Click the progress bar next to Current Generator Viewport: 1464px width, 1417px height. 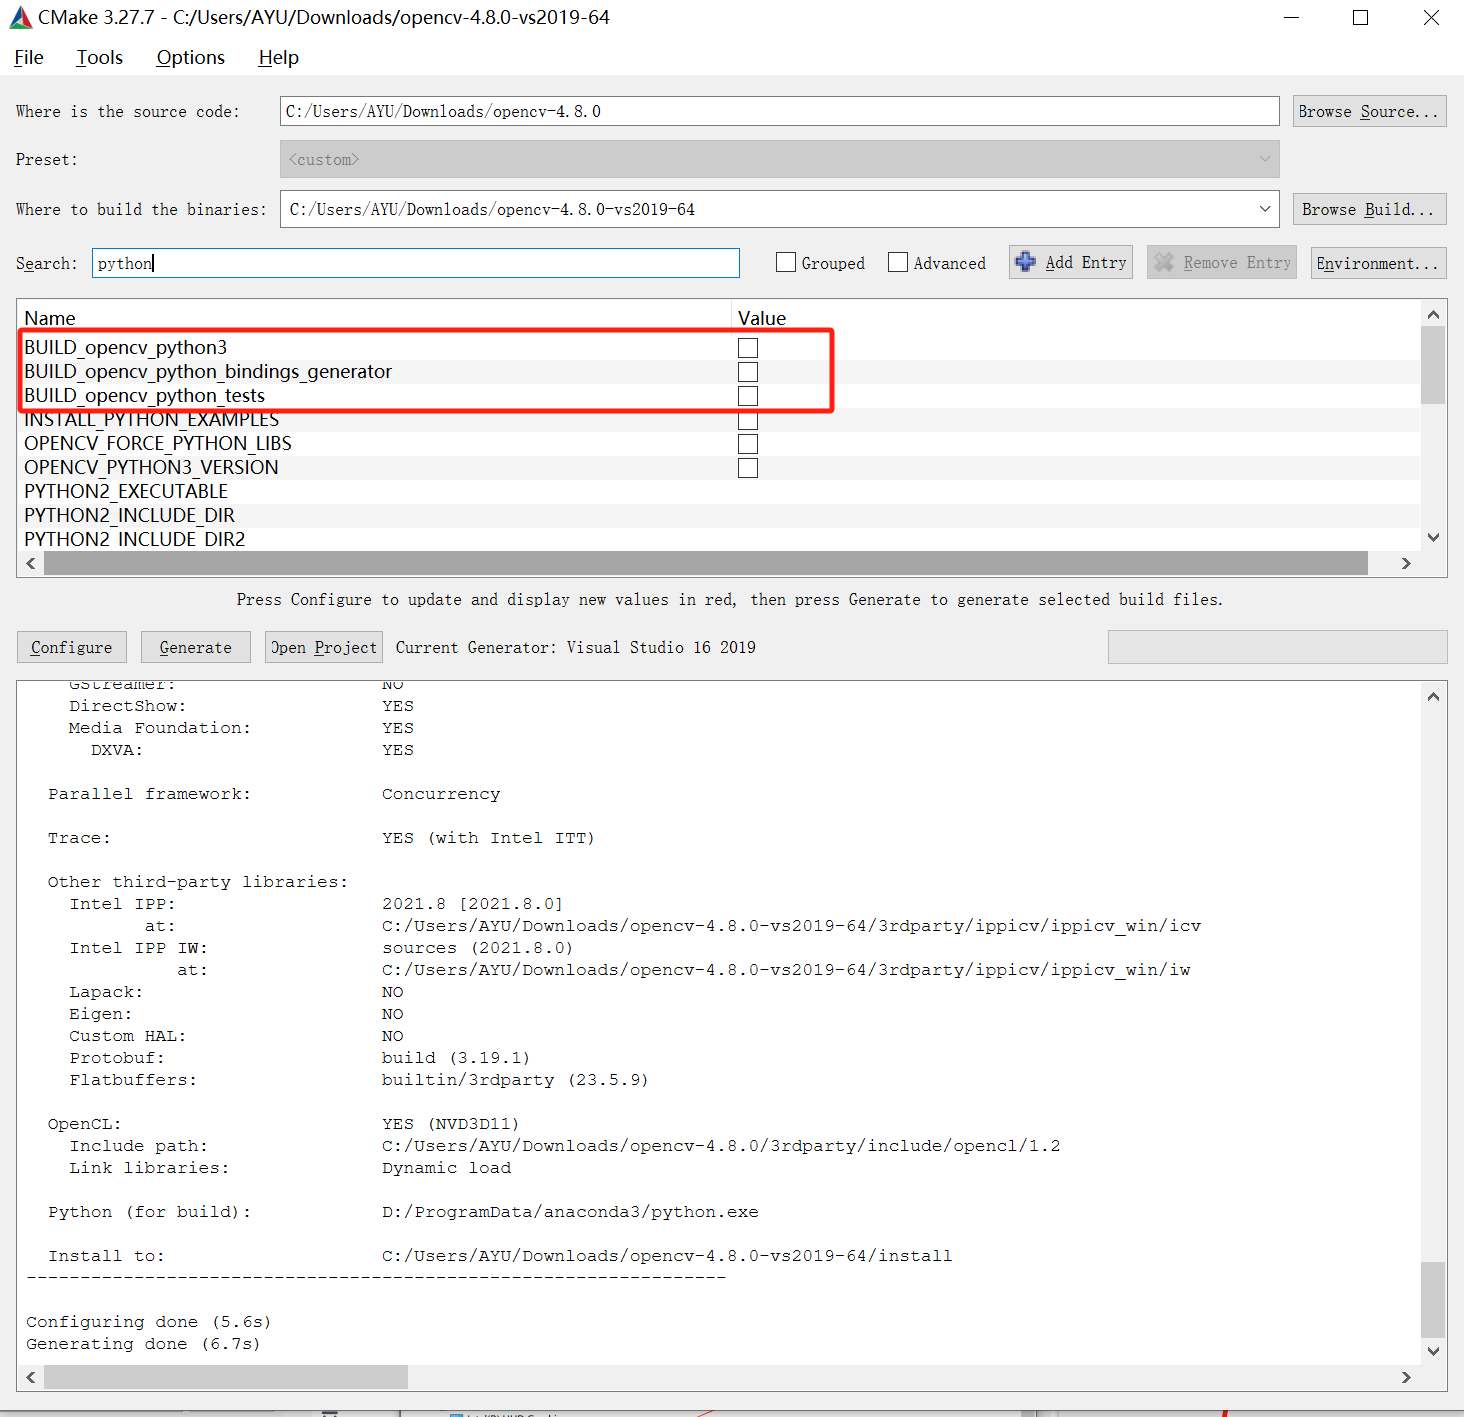(1277, 647)
